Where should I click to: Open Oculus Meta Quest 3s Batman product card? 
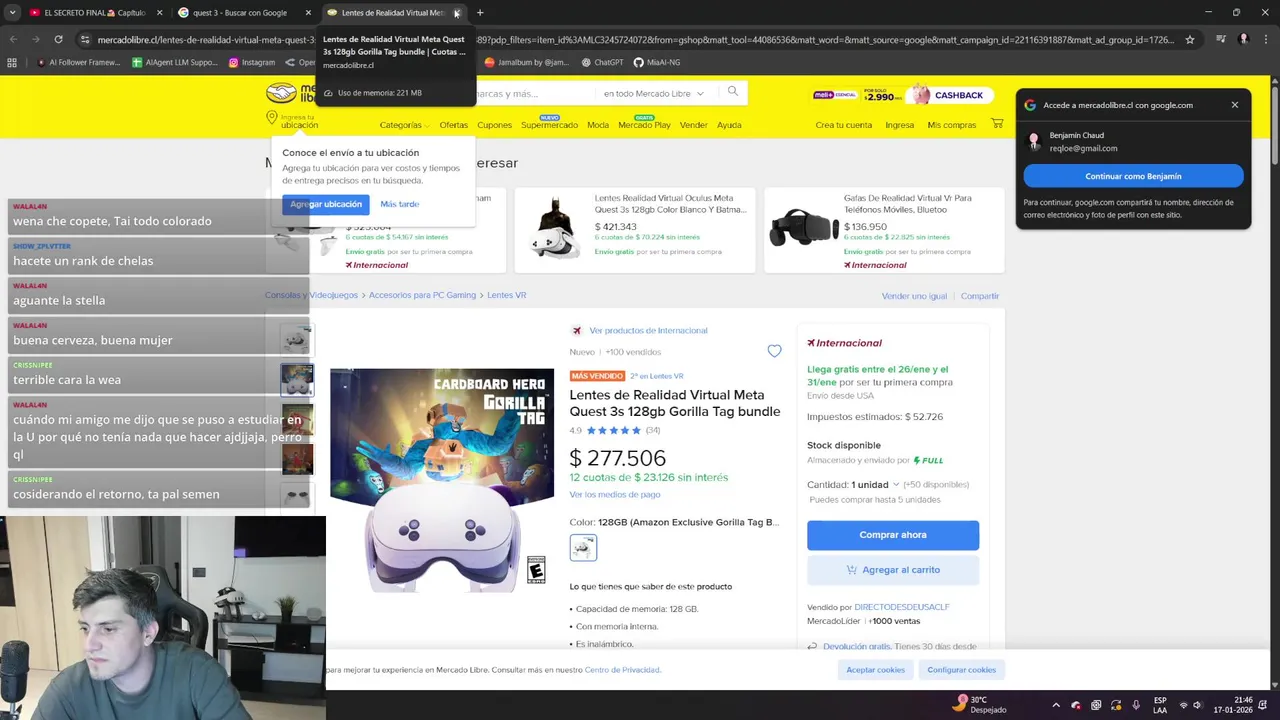click(x=635, y=230)
